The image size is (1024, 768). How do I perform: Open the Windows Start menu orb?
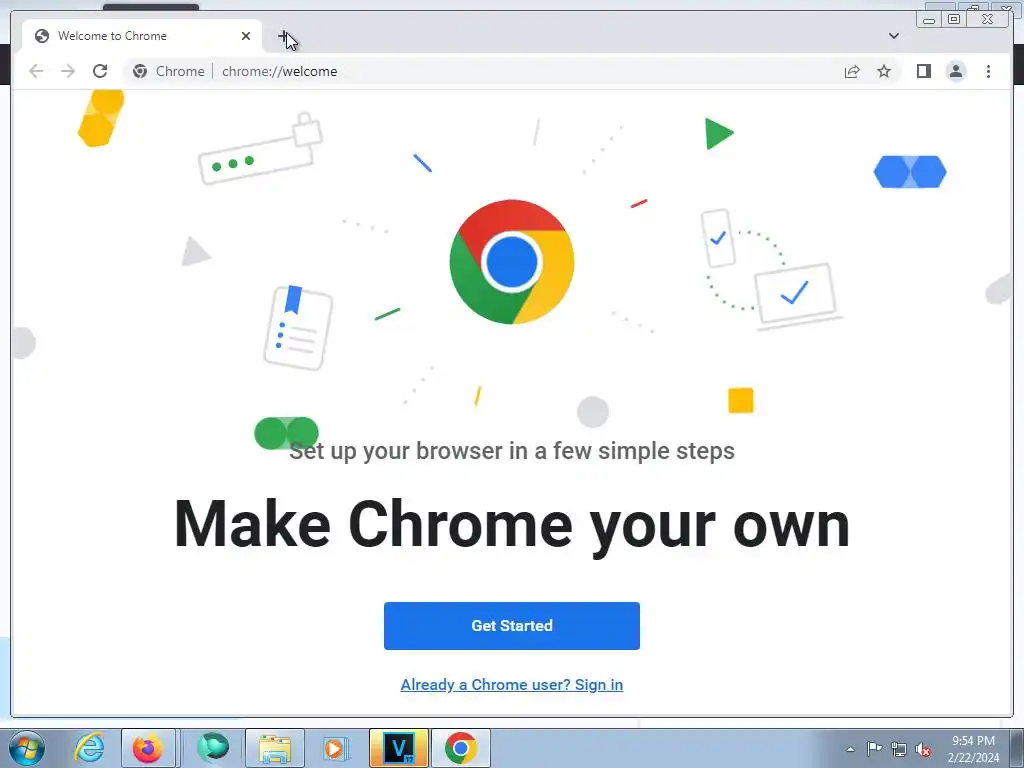pos(27,748)
